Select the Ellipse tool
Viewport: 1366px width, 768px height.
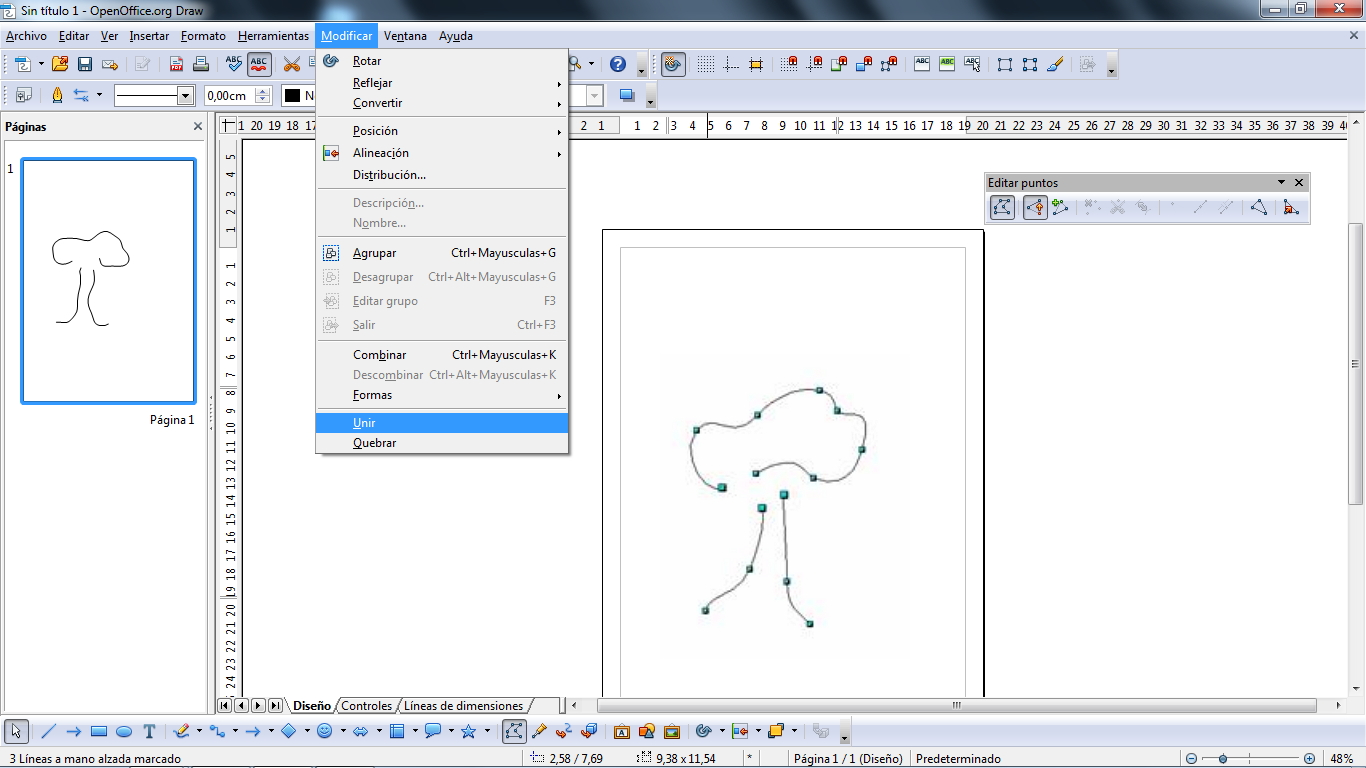[124, 731]
